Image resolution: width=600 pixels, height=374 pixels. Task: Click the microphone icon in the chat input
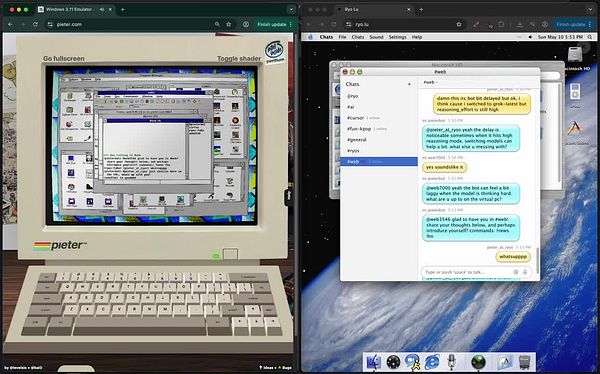point(525,272)
